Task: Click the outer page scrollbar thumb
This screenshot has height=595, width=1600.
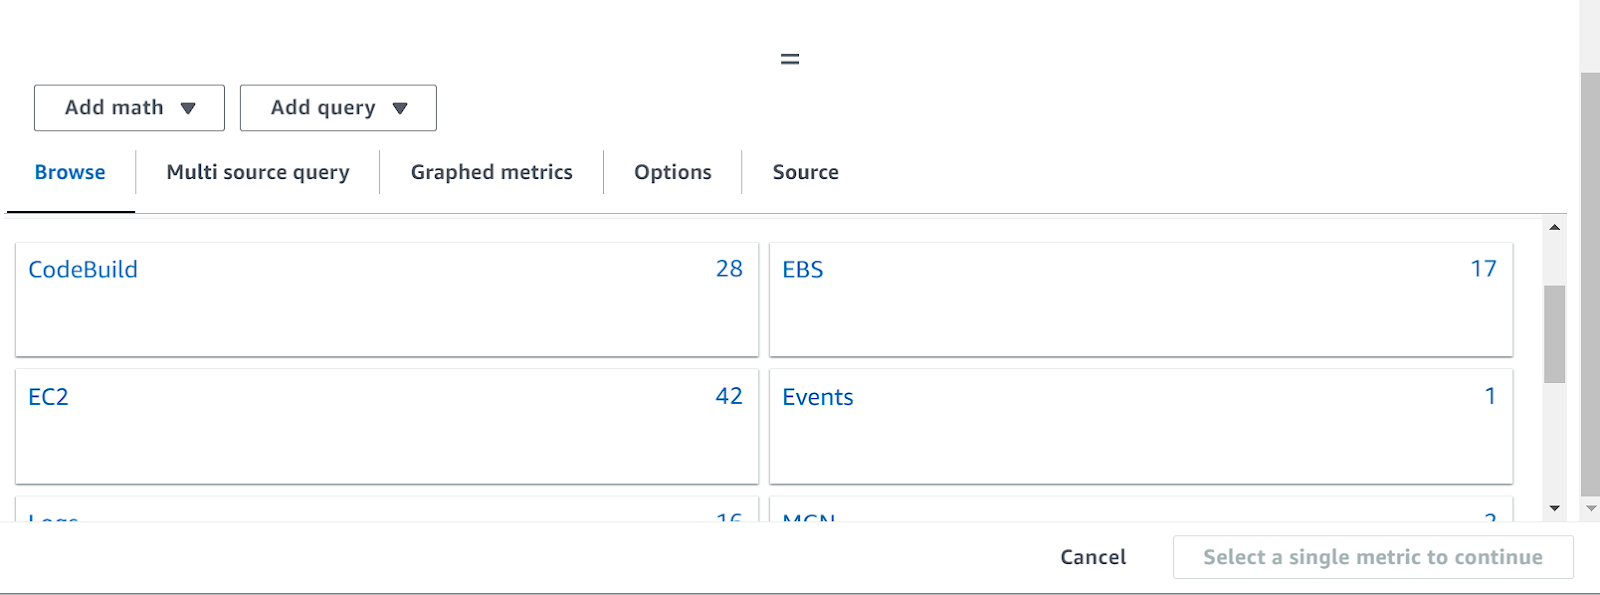Action: tap(1590, 284)
